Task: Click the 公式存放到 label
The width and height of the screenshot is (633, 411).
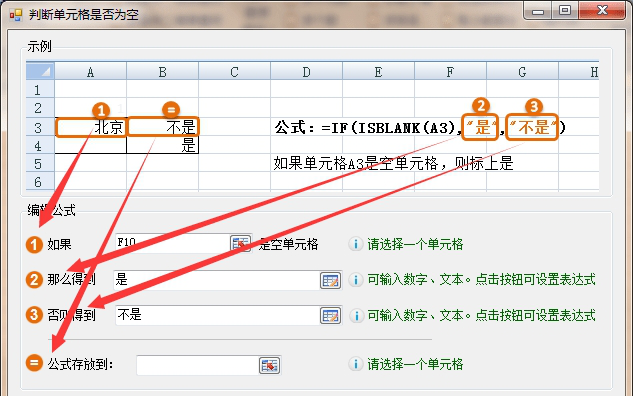Action: 80,364
